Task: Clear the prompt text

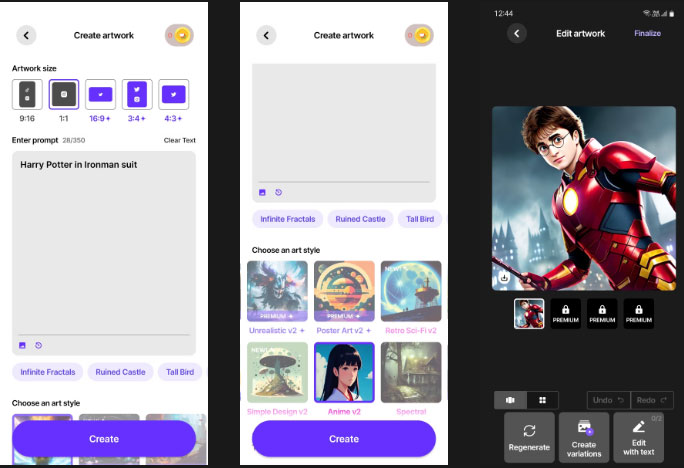Action: [180, 140]
